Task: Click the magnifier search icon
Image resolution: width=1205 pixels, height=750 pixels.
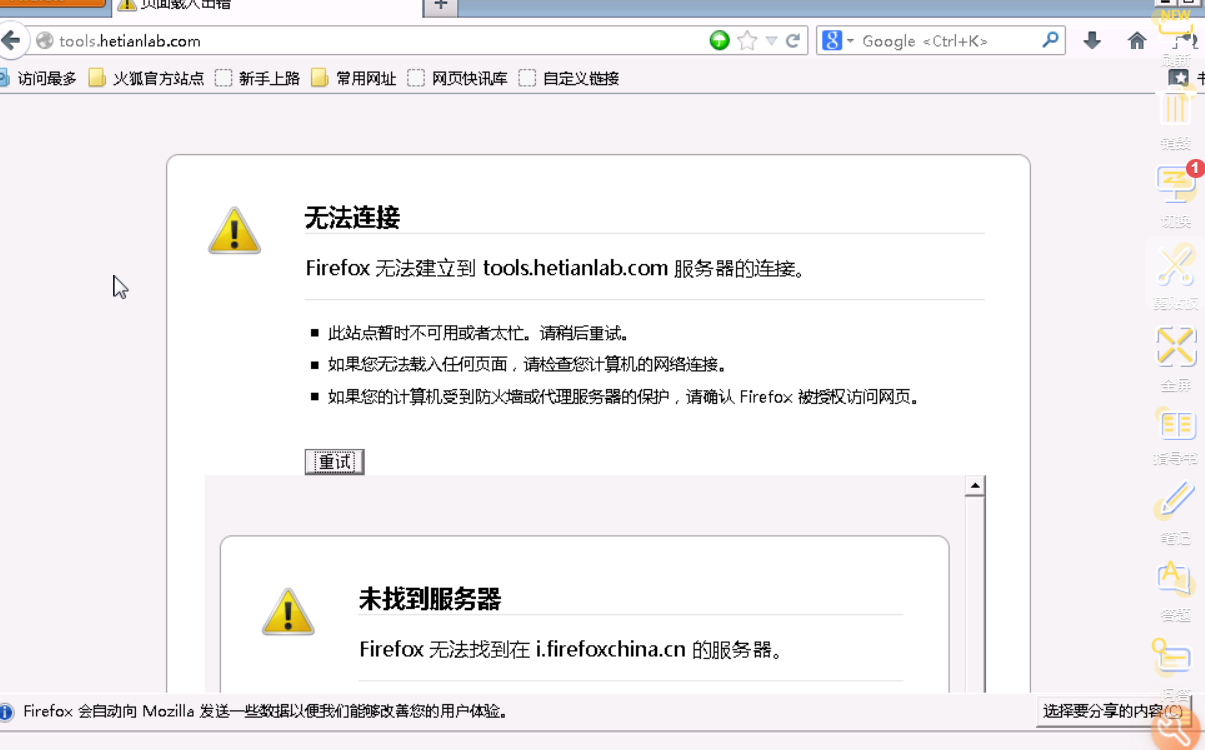Action: 1050,40
